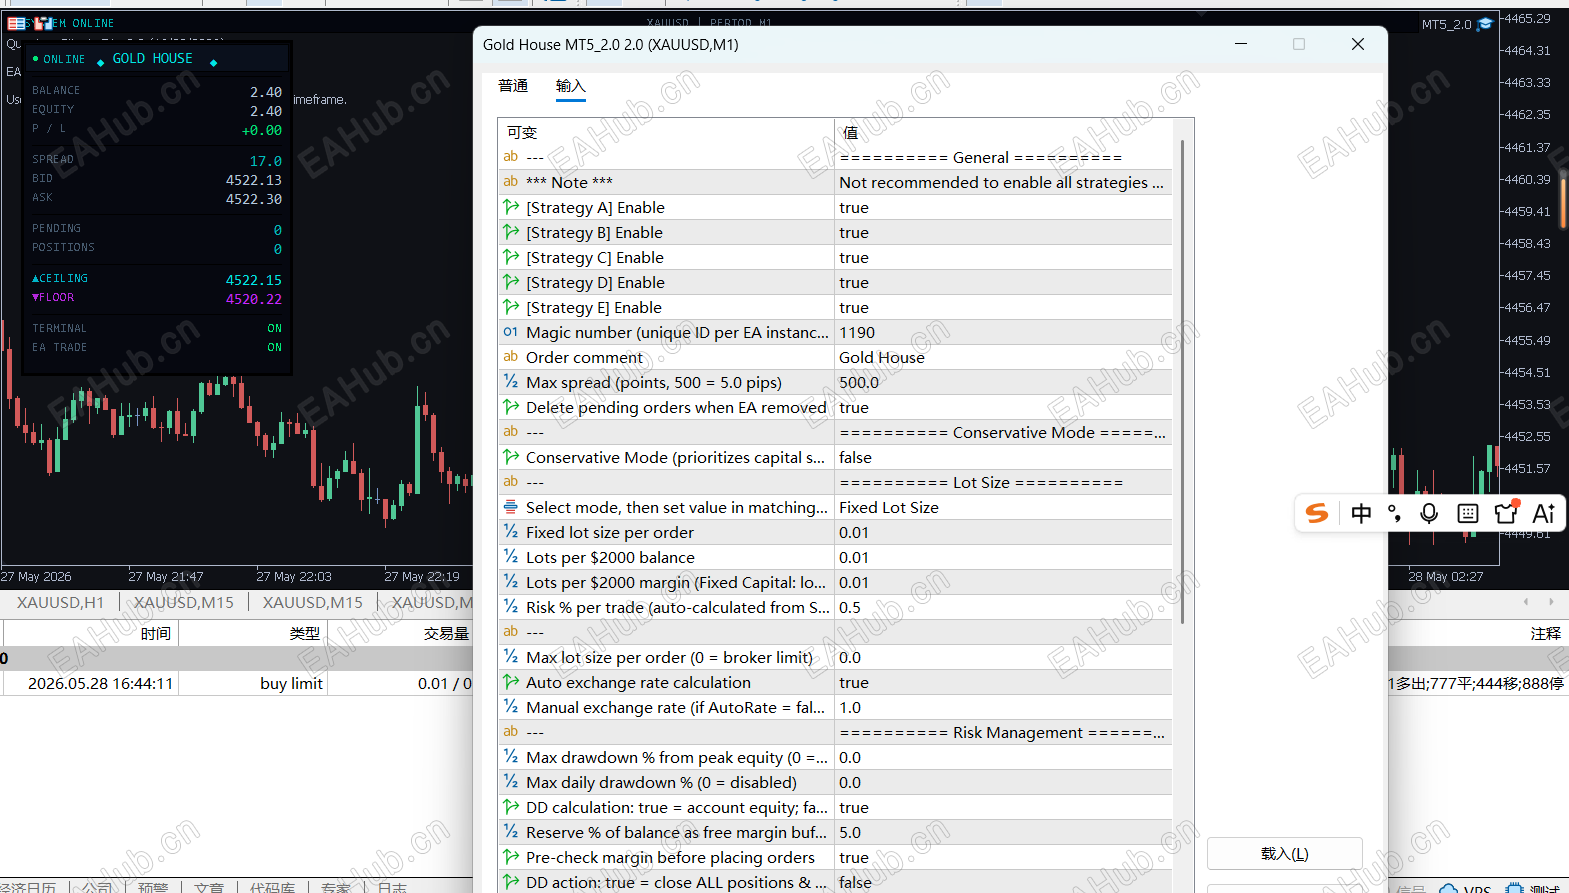Click the icon beside Lots per $2000 balance
This screenshot has height=893, width=1569.
511,557
